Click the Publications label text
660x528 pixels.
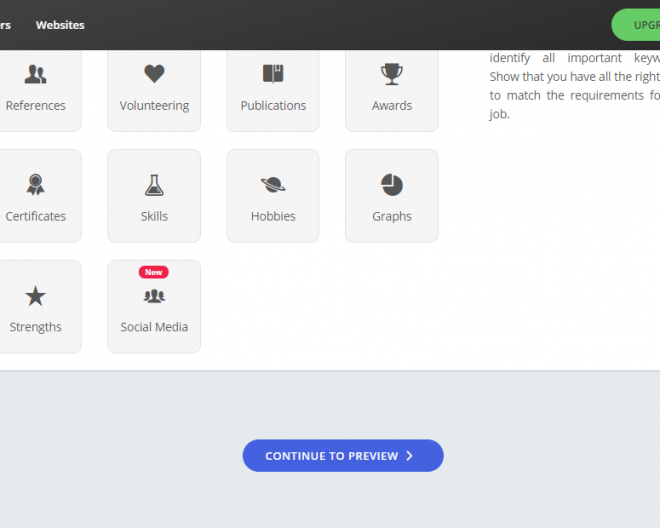click(273, 105)
